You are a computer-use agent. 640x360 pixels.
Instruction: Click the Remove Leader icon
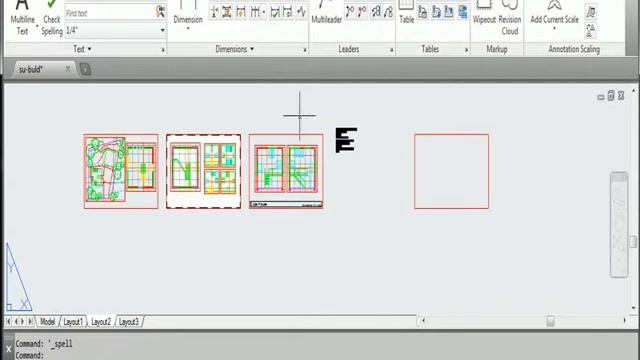362,12
